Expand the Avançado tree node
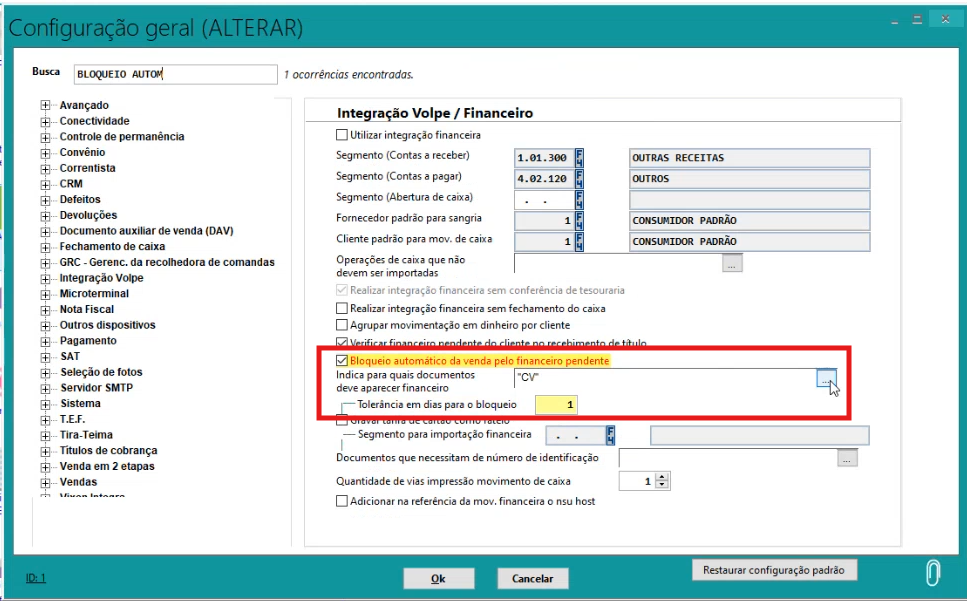The height and width of the screenshot is (601, 967). point(45,105)
